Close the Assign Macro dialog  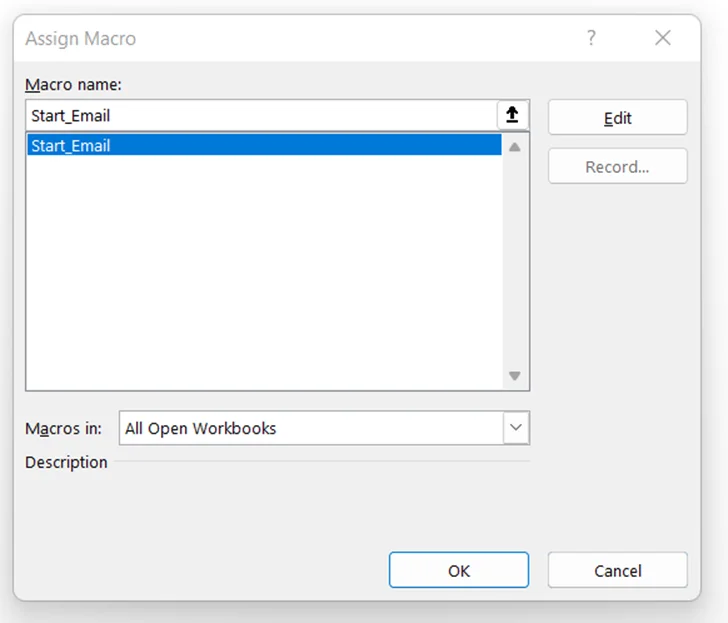(x=662, y=38)
